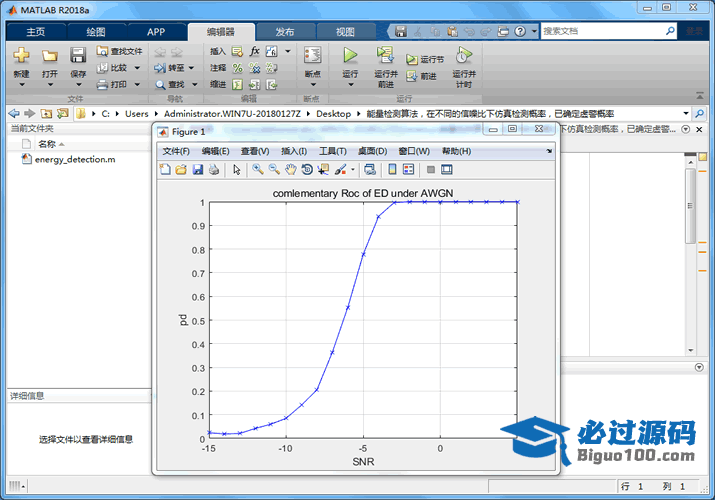
Task: Click the Print figure icon
Action: (214, 170)
